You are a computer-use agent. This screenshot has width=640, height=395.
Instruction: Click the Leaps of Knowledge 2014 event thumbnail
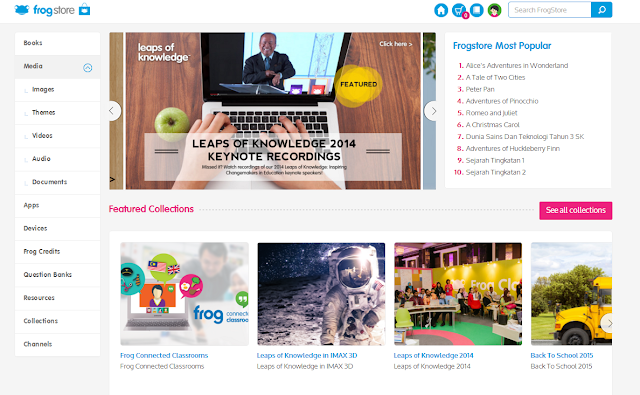pyautogui.click(x=458, y=294)
